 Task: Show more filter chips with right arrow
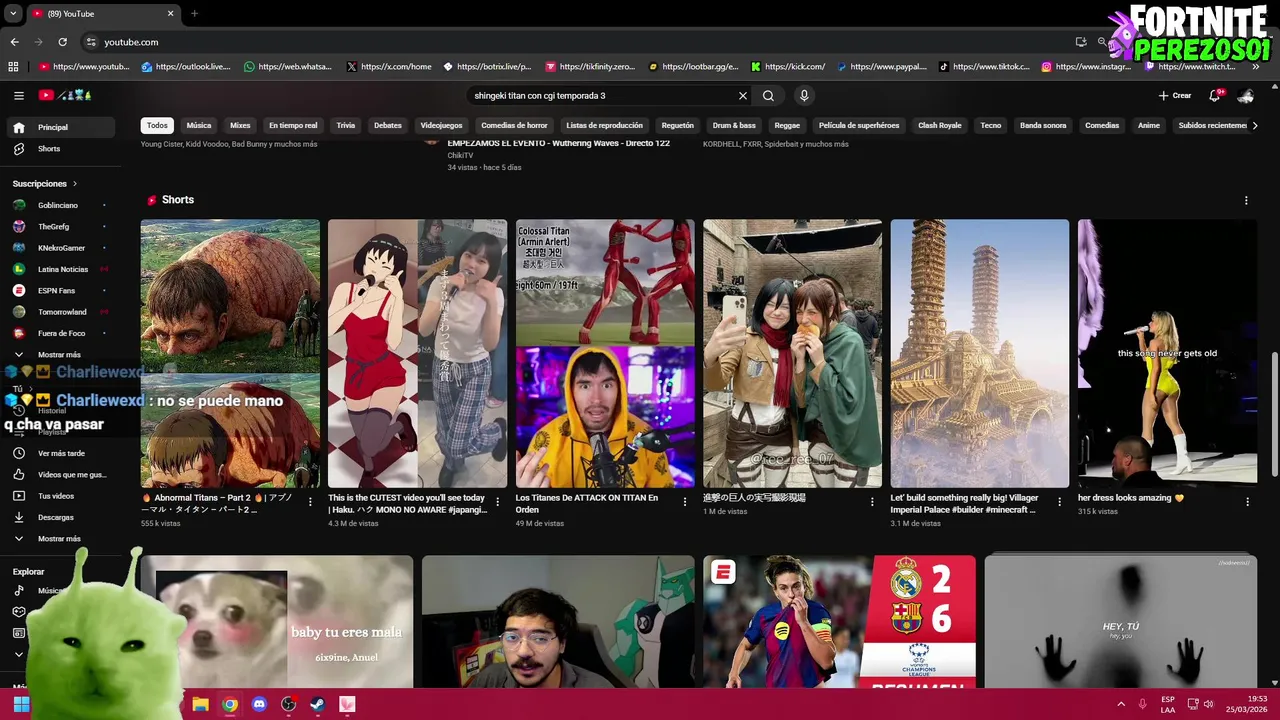pyautogui.click(x=1255, y=126)
